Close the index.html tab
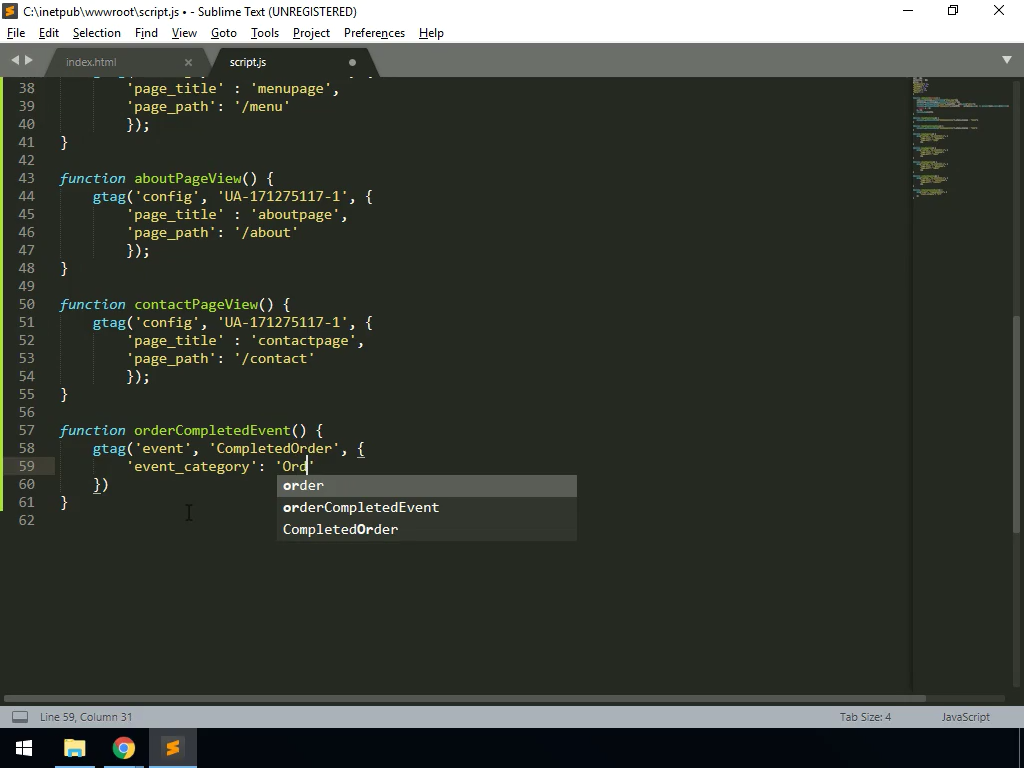Screen dimensions: 1024x768 pyautogui.click(x=188, y=62)
